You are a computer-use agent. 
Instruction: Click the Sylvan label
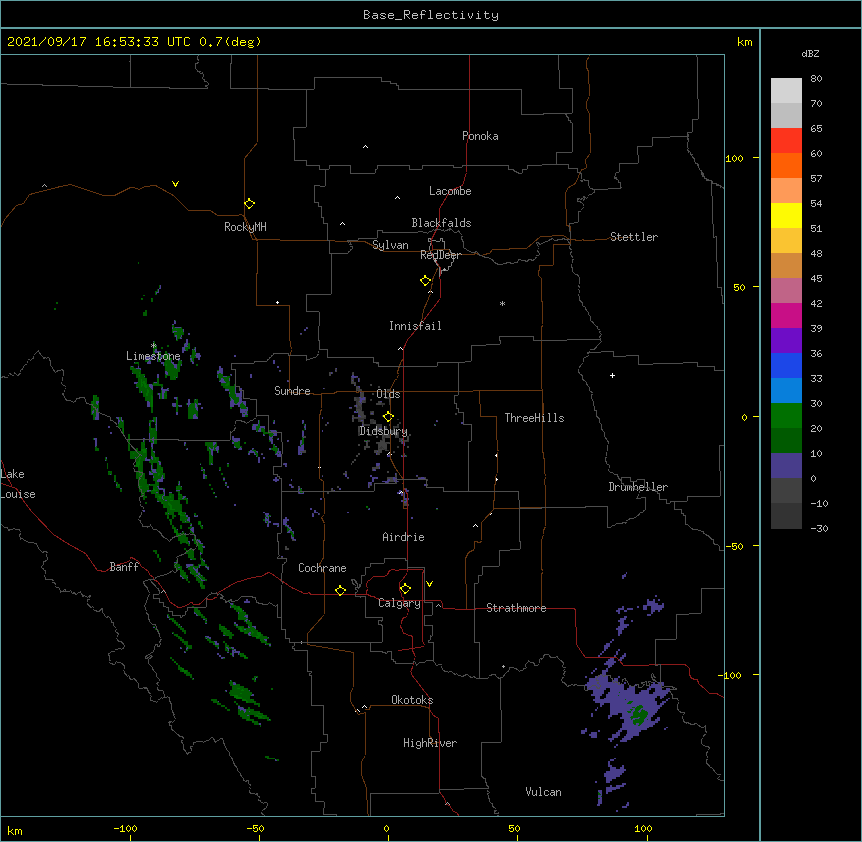390,245
